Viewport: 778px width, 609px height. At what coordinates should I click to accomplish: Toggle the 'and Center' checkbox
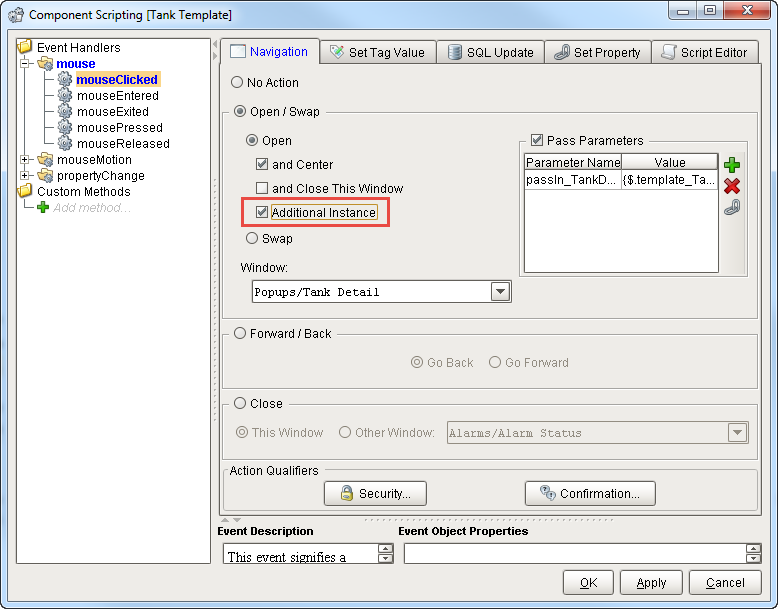262,164
